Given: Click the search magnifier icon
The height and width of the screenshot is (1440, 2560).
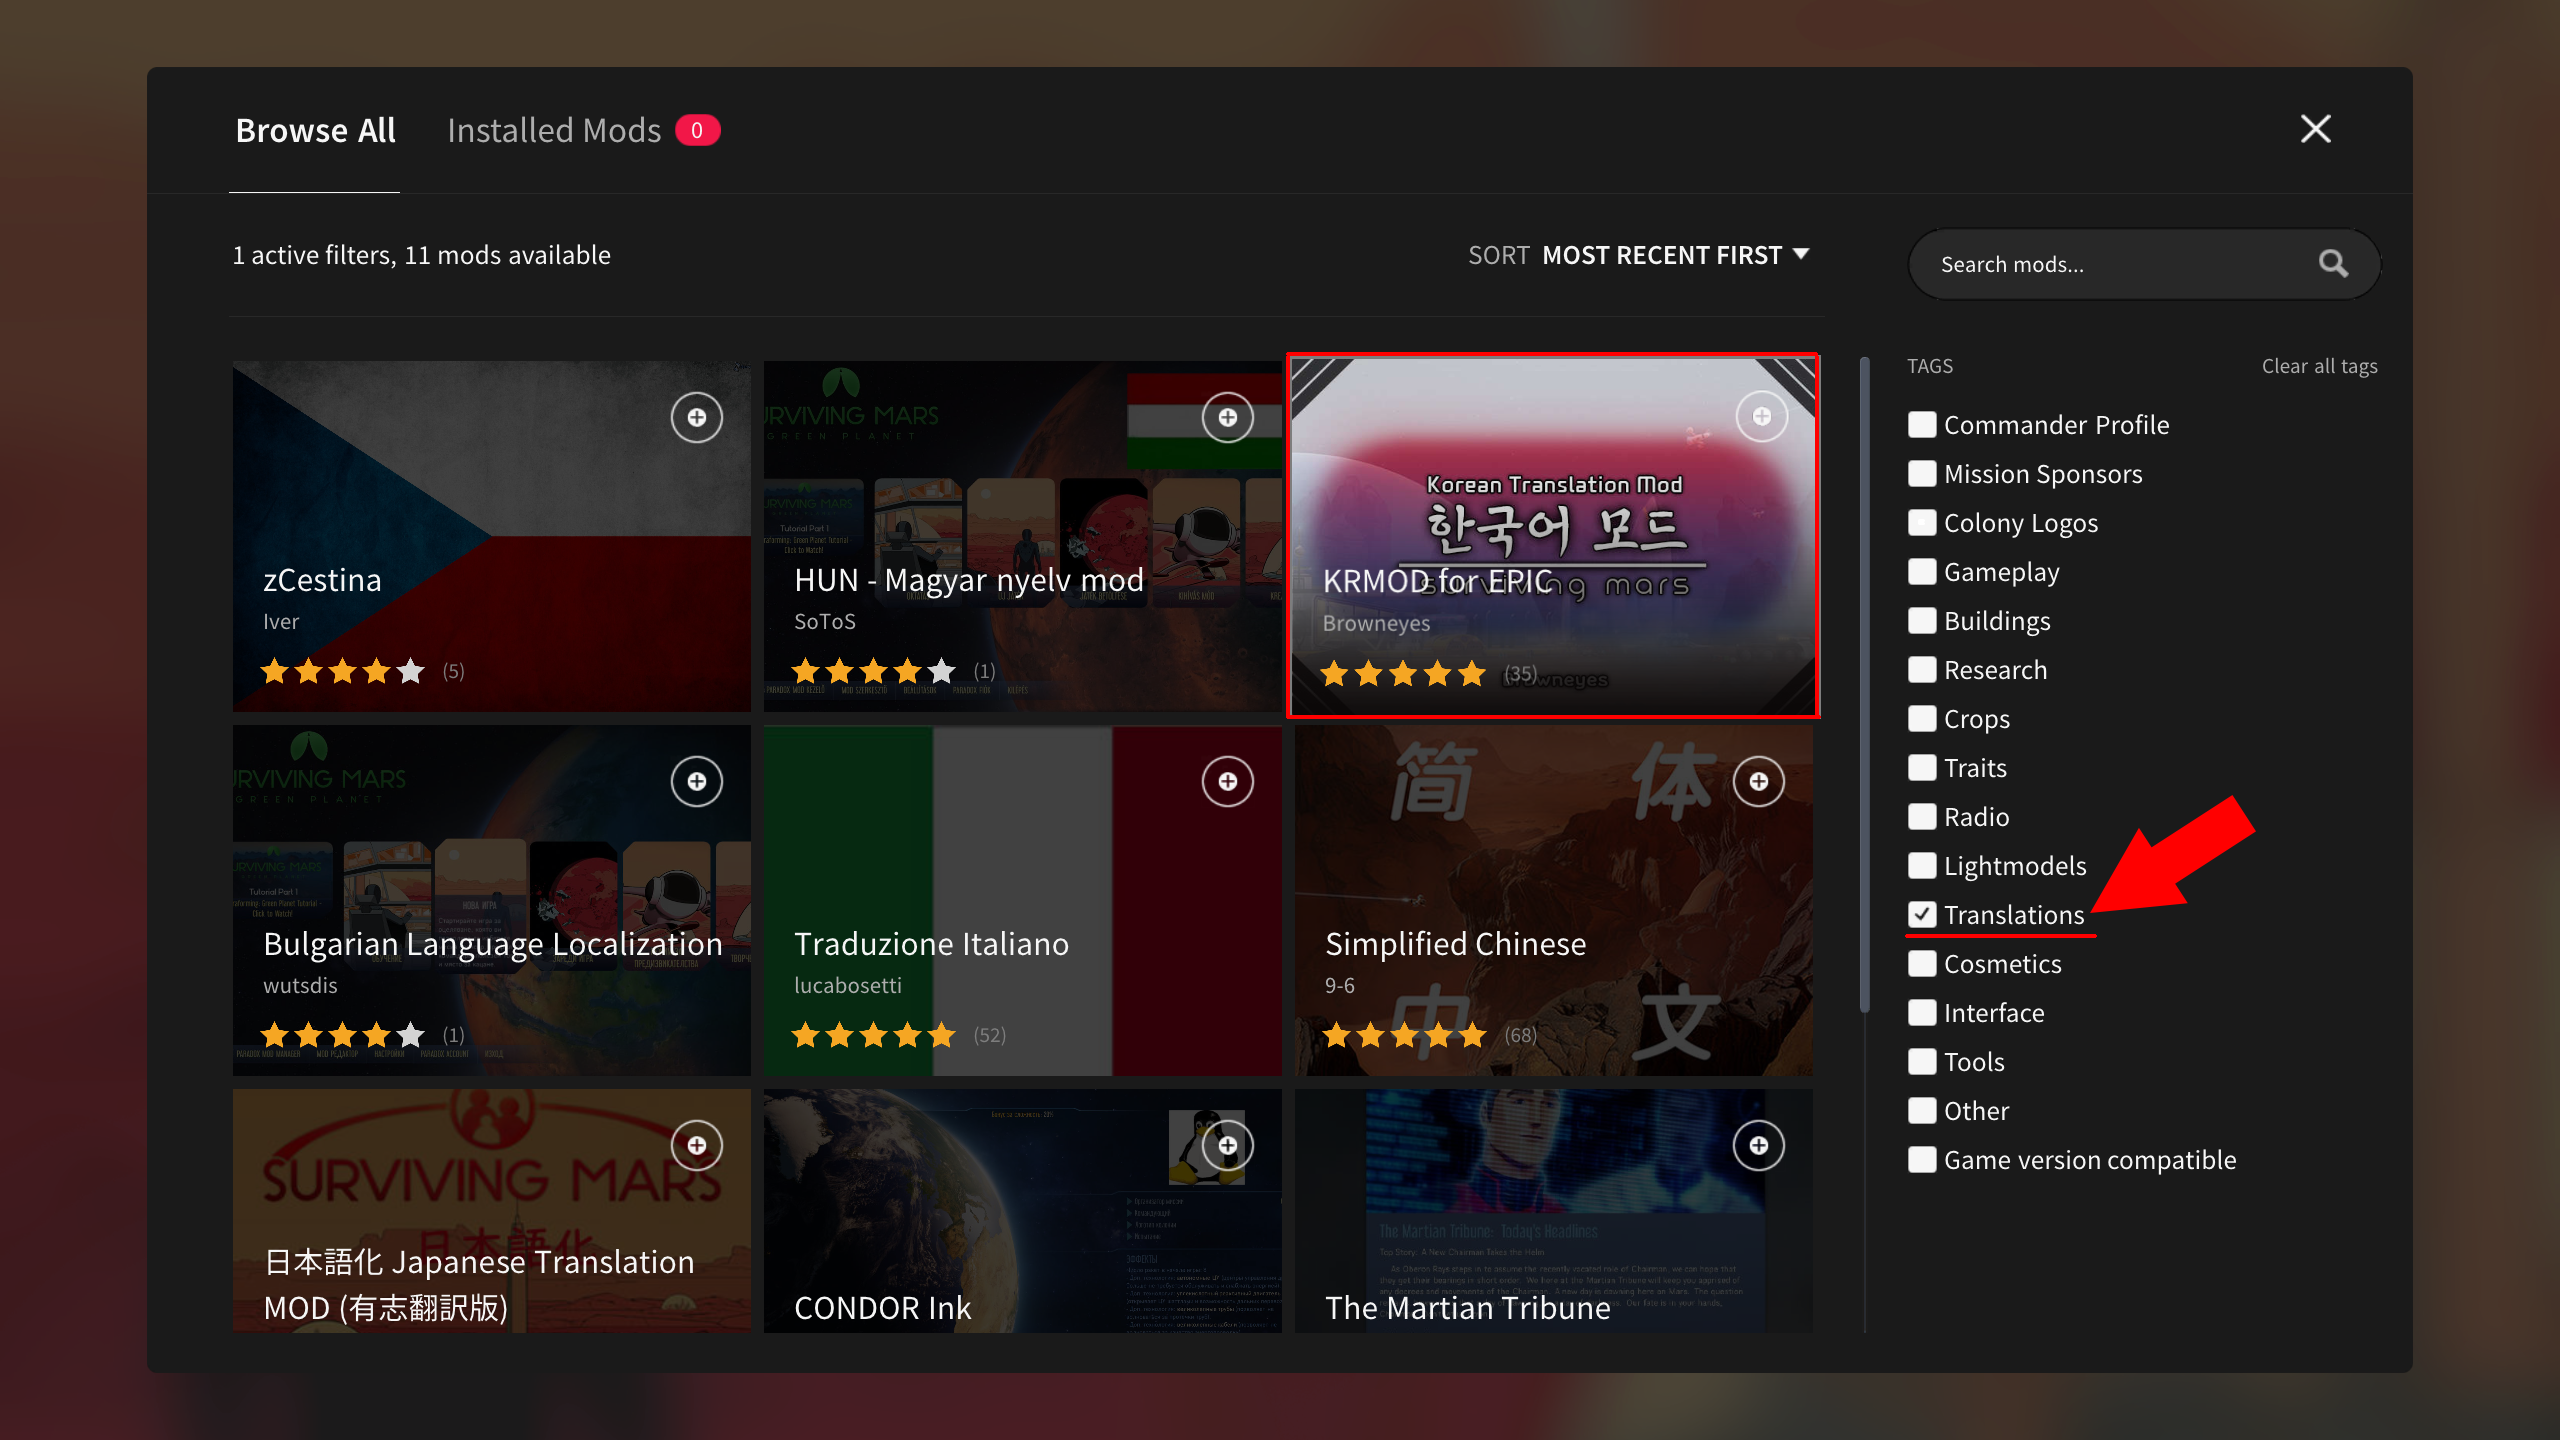Looking at the screenshot, I should [2333, 264].
